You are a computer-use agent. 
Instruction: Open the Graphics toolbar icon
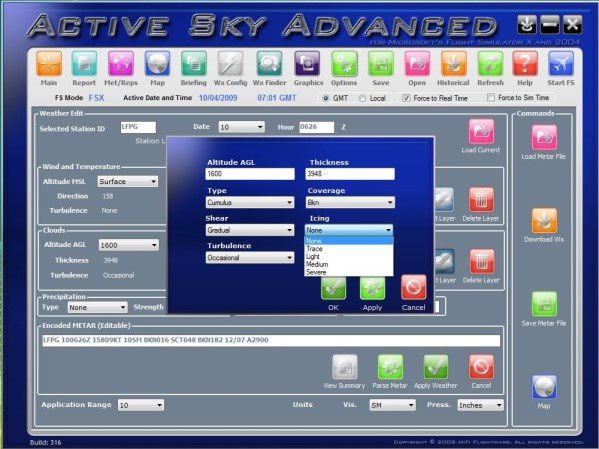(307, 64)
